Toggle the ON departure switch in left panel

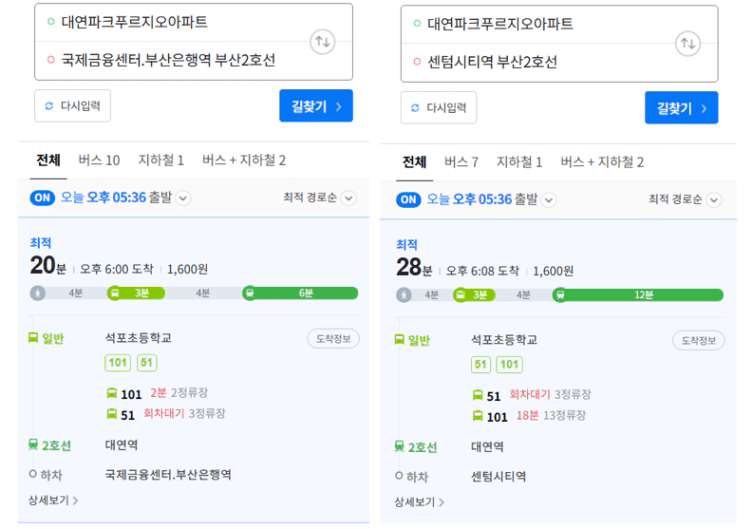(x=42, y=198)
